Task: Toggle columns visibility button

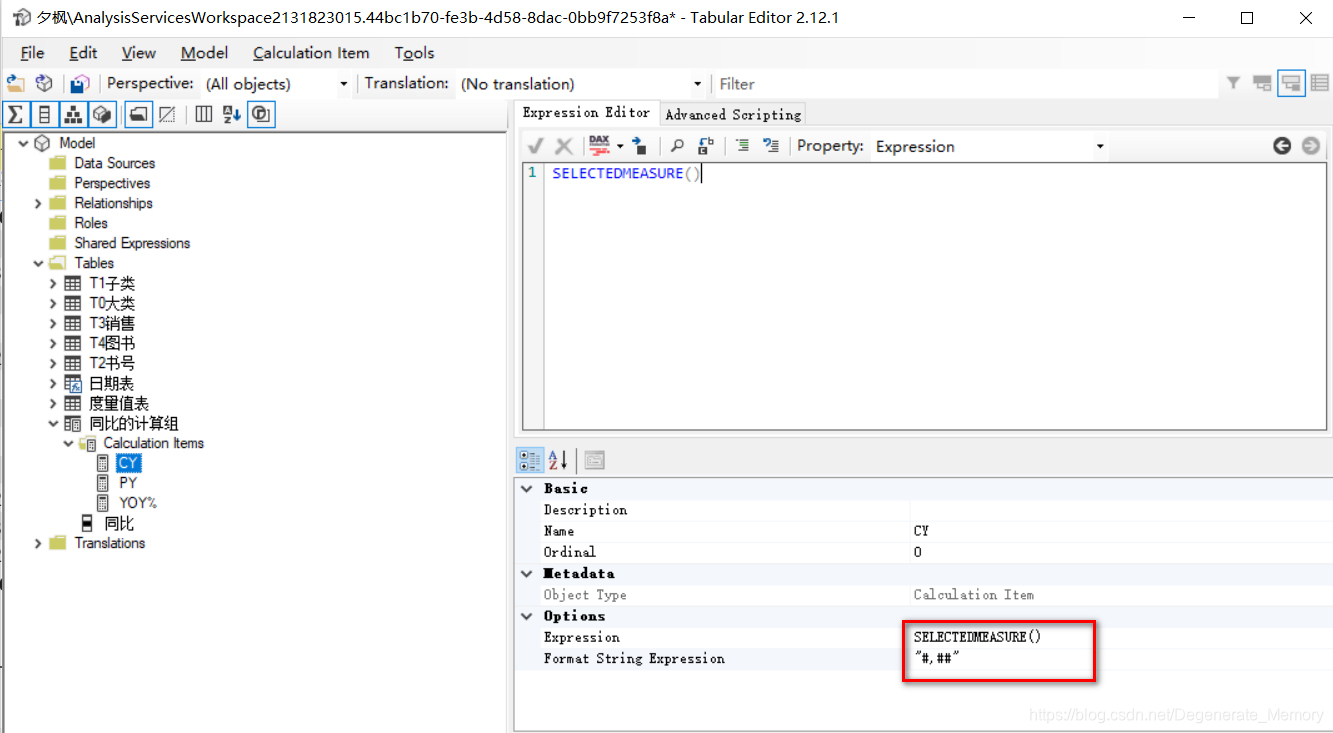Action: click(x=44, y=114)
